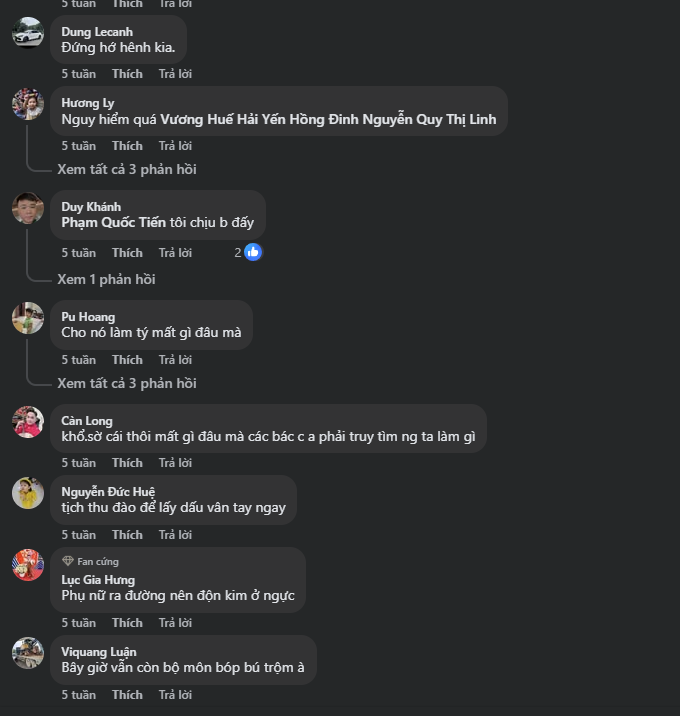680x716 pixels.
Task: Click the Fan cứng diamond badge icon
Action: coord(68,561)
